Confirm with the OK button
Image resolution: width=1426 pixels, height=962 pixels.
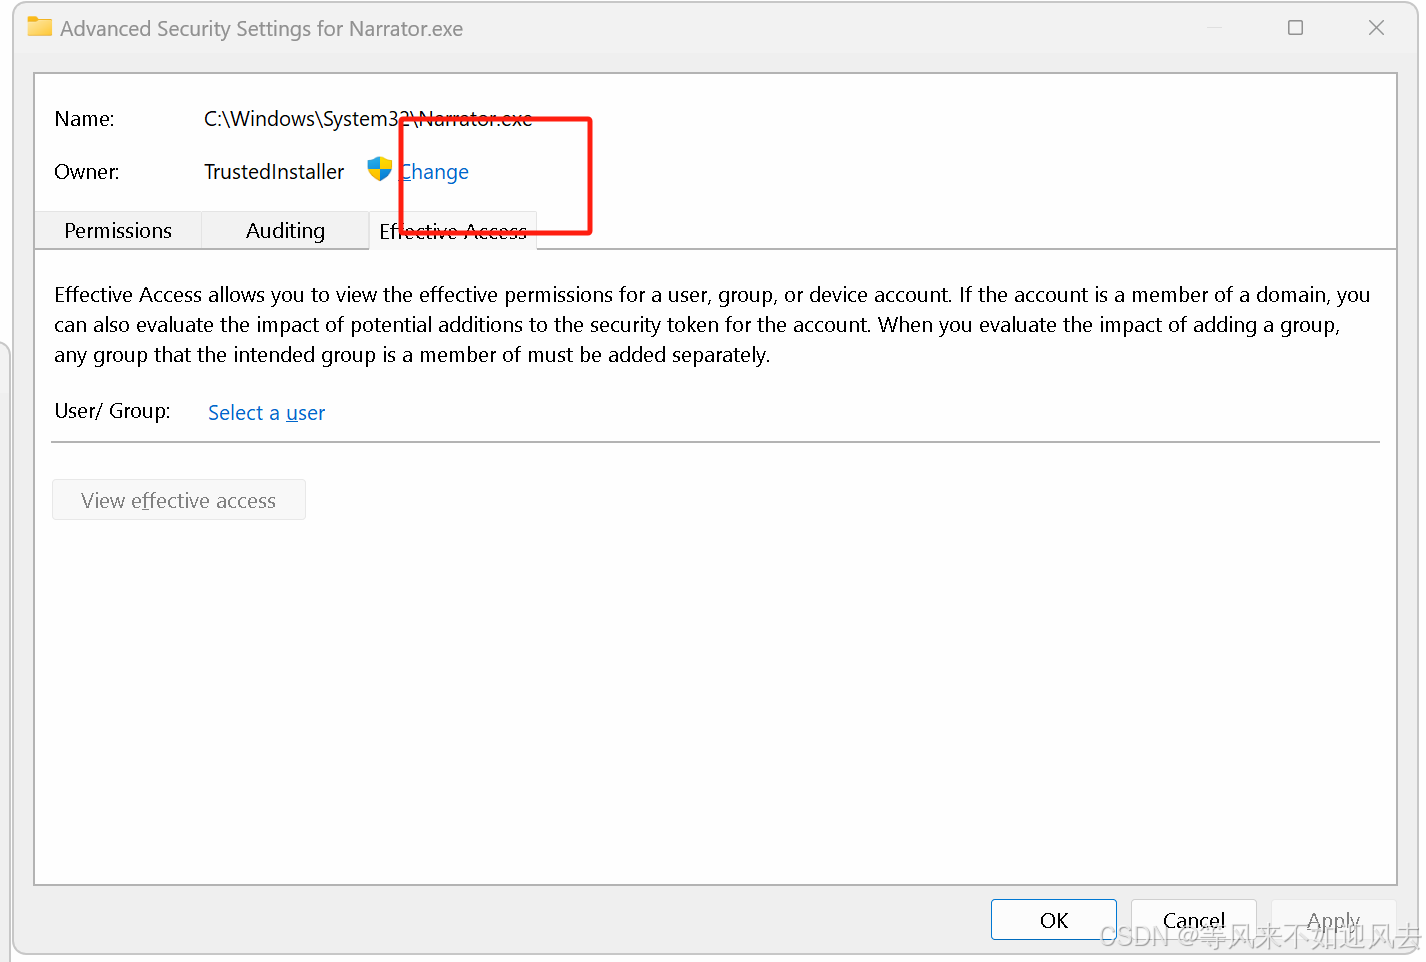click(x=1054, y=920)
